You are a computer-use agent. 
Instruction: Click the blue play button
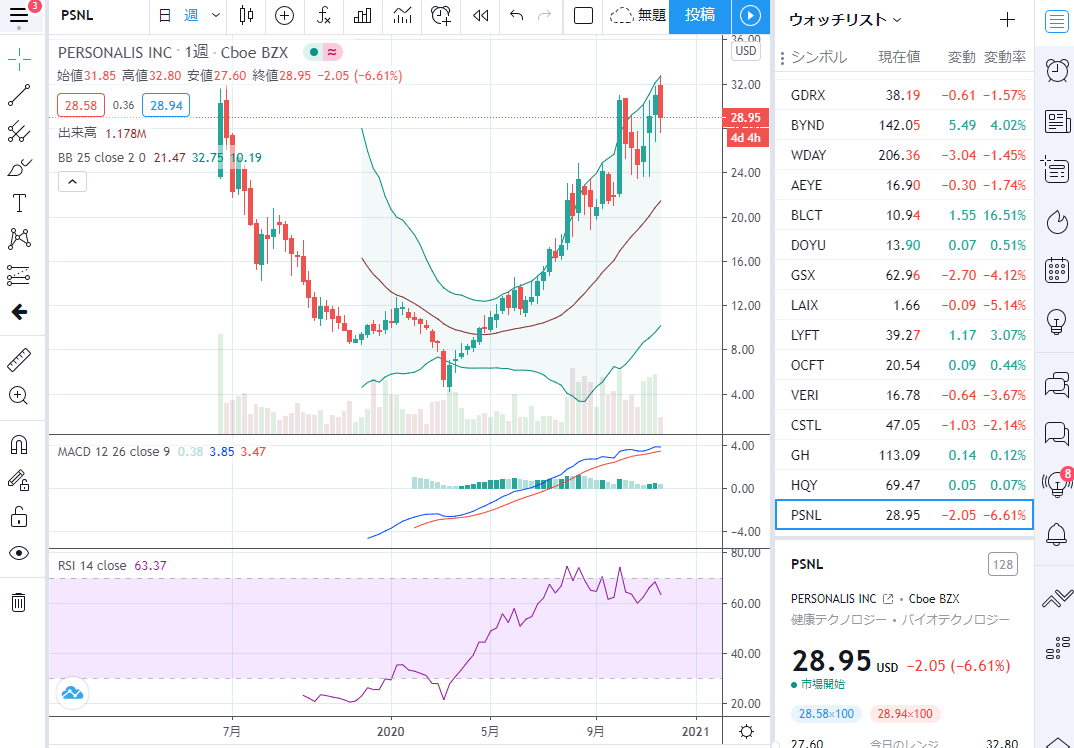751,15
